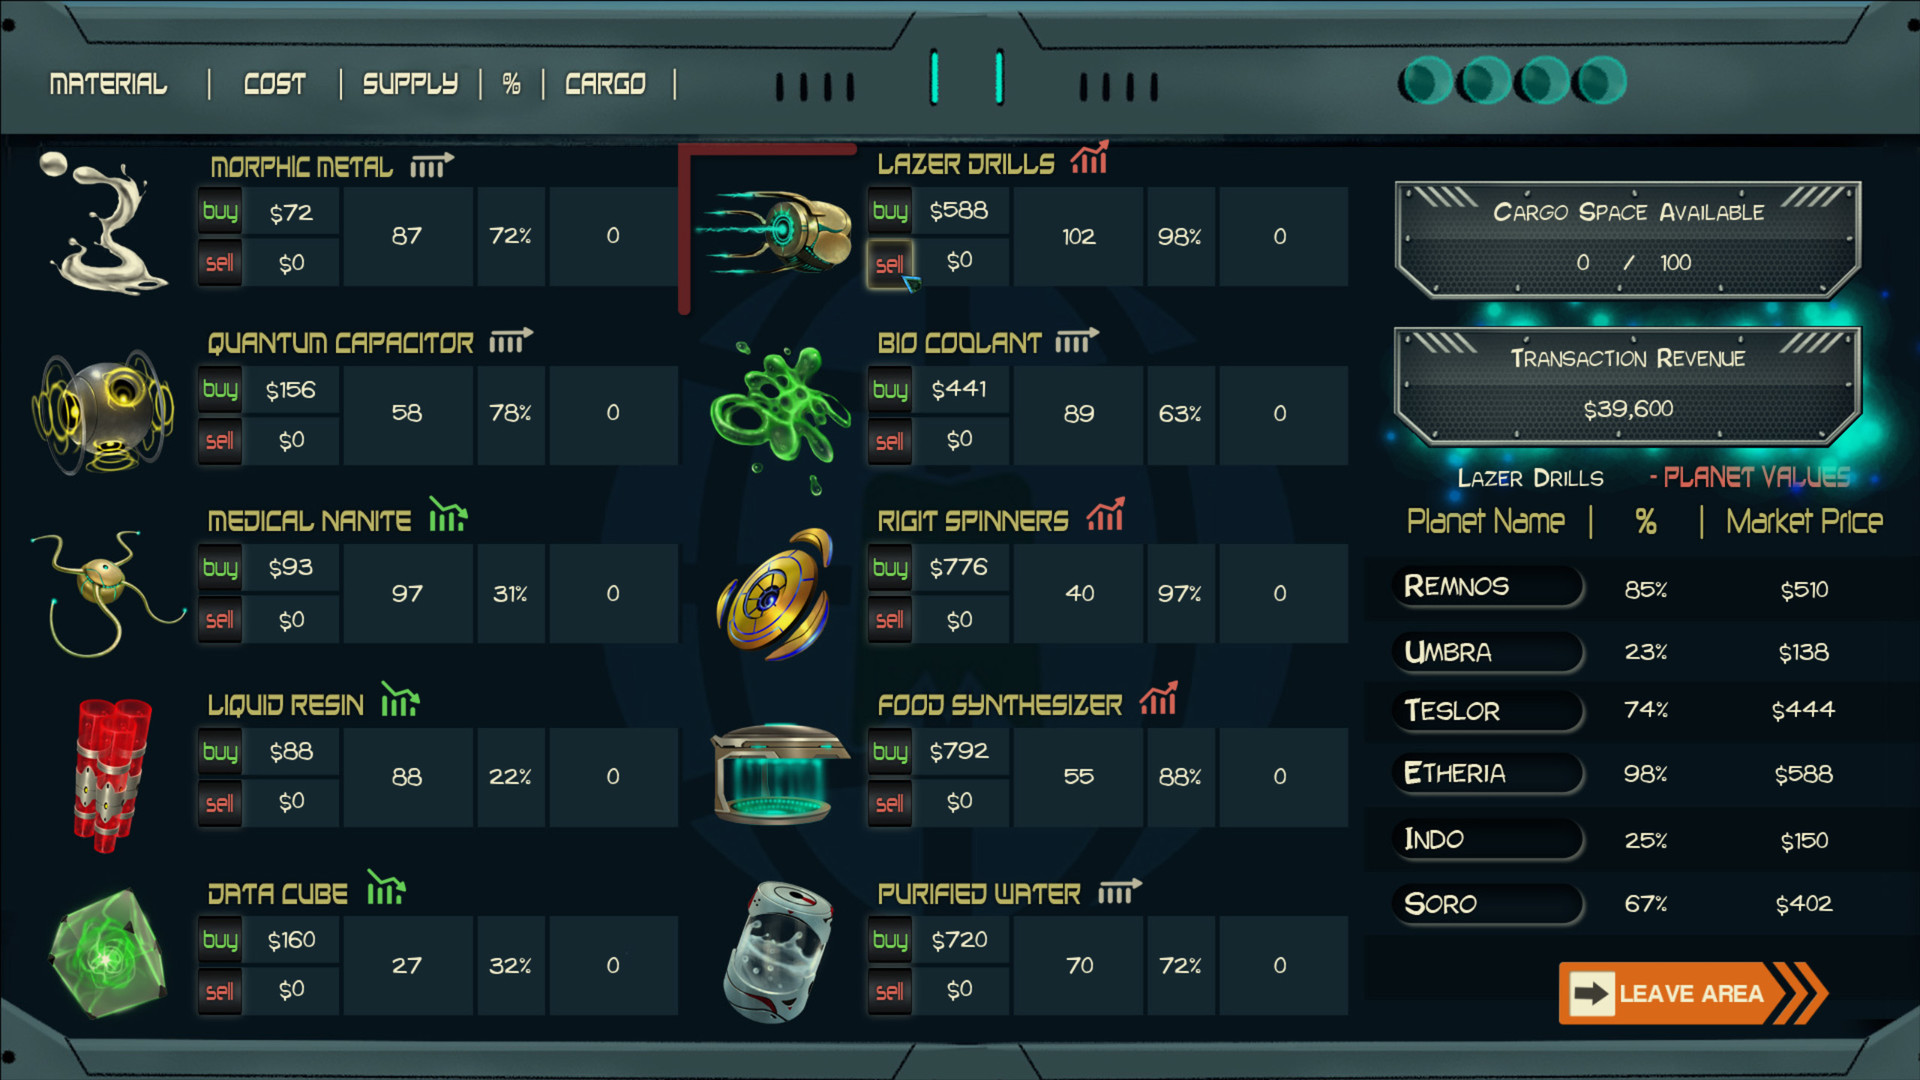
Task: Click the Liquid Resin falling trend icon
Action: [400, 700]
